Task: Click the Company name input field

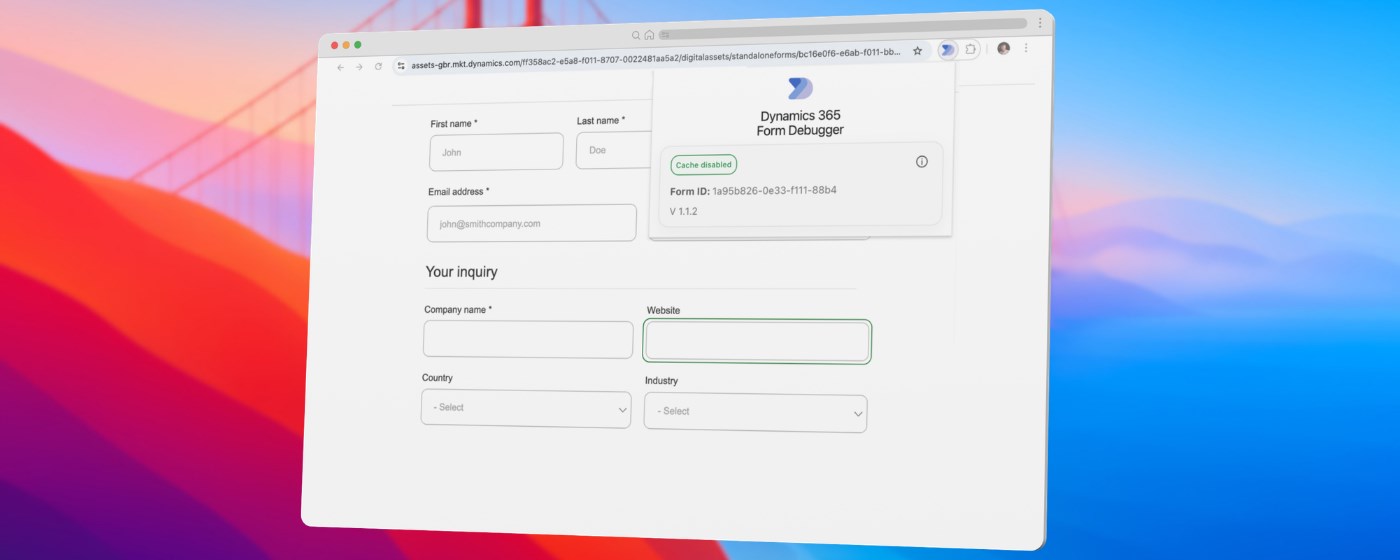Action: [x=528, y=339]
